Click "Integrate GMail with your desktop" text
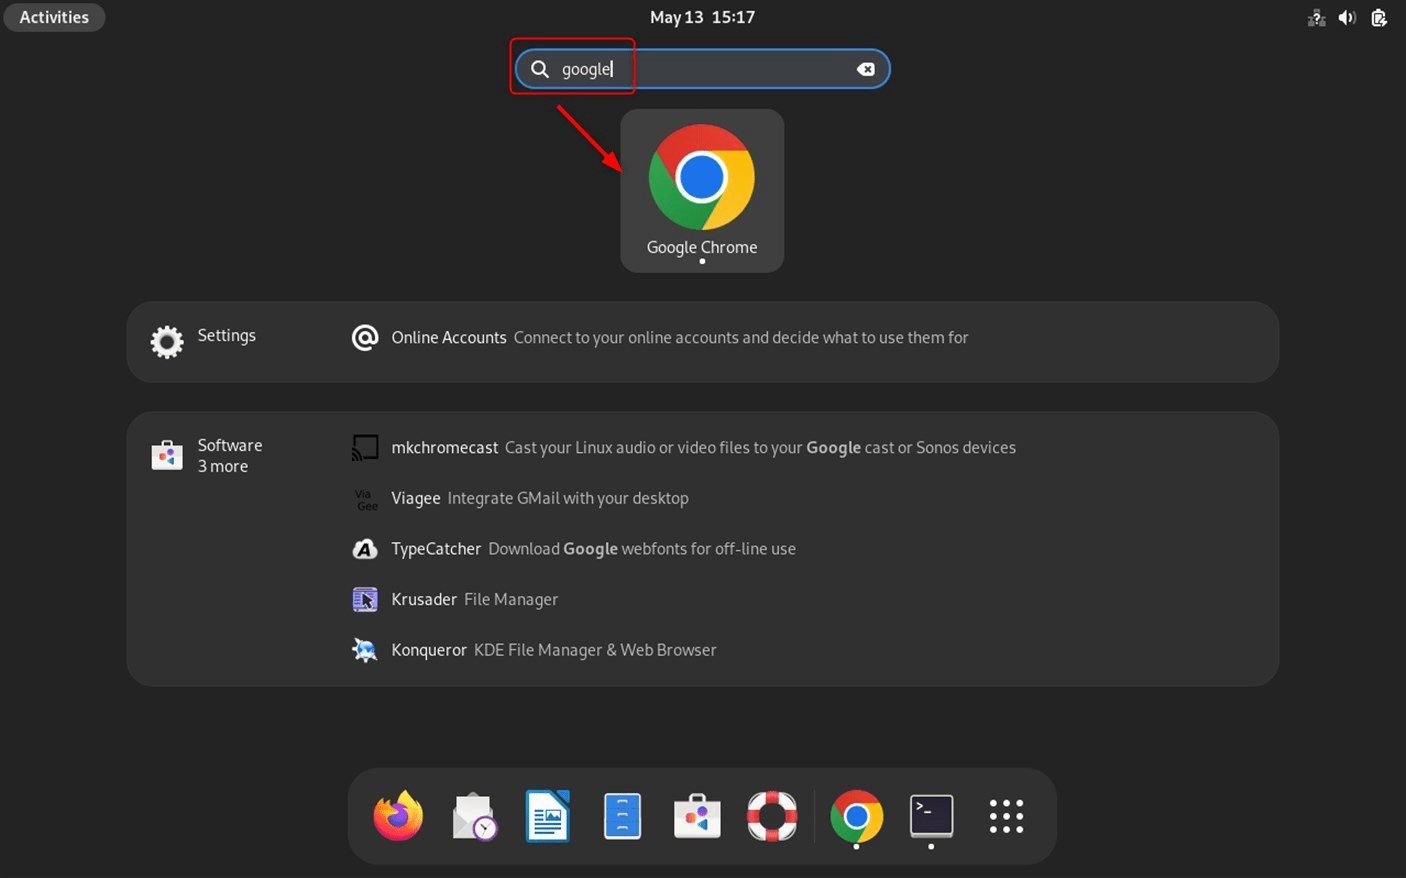The height and width of the screenshot is (878, 1406). pos(568,498)
